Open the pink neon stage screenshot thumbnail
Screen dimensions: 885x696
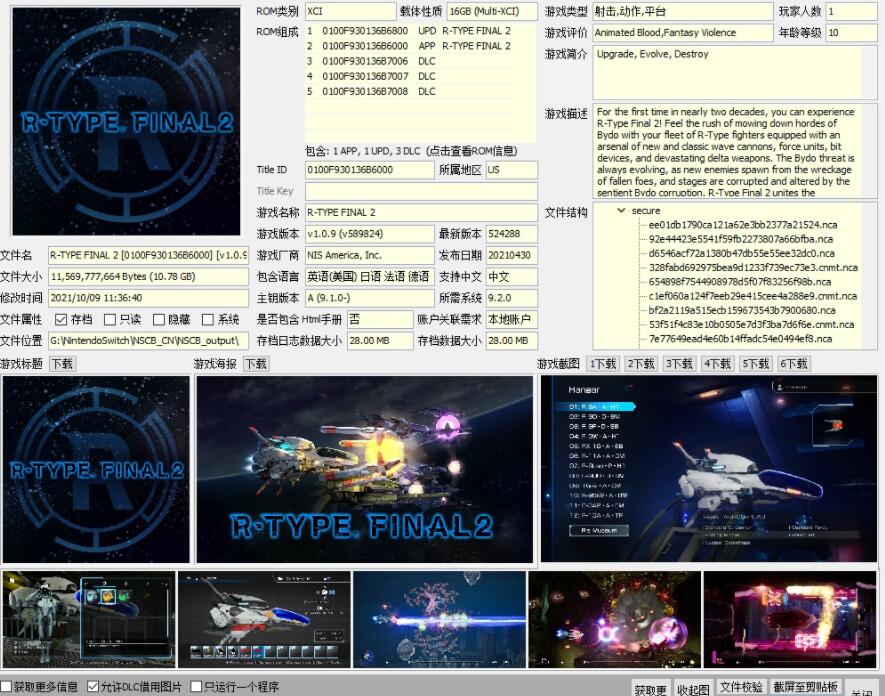[790, 619]
